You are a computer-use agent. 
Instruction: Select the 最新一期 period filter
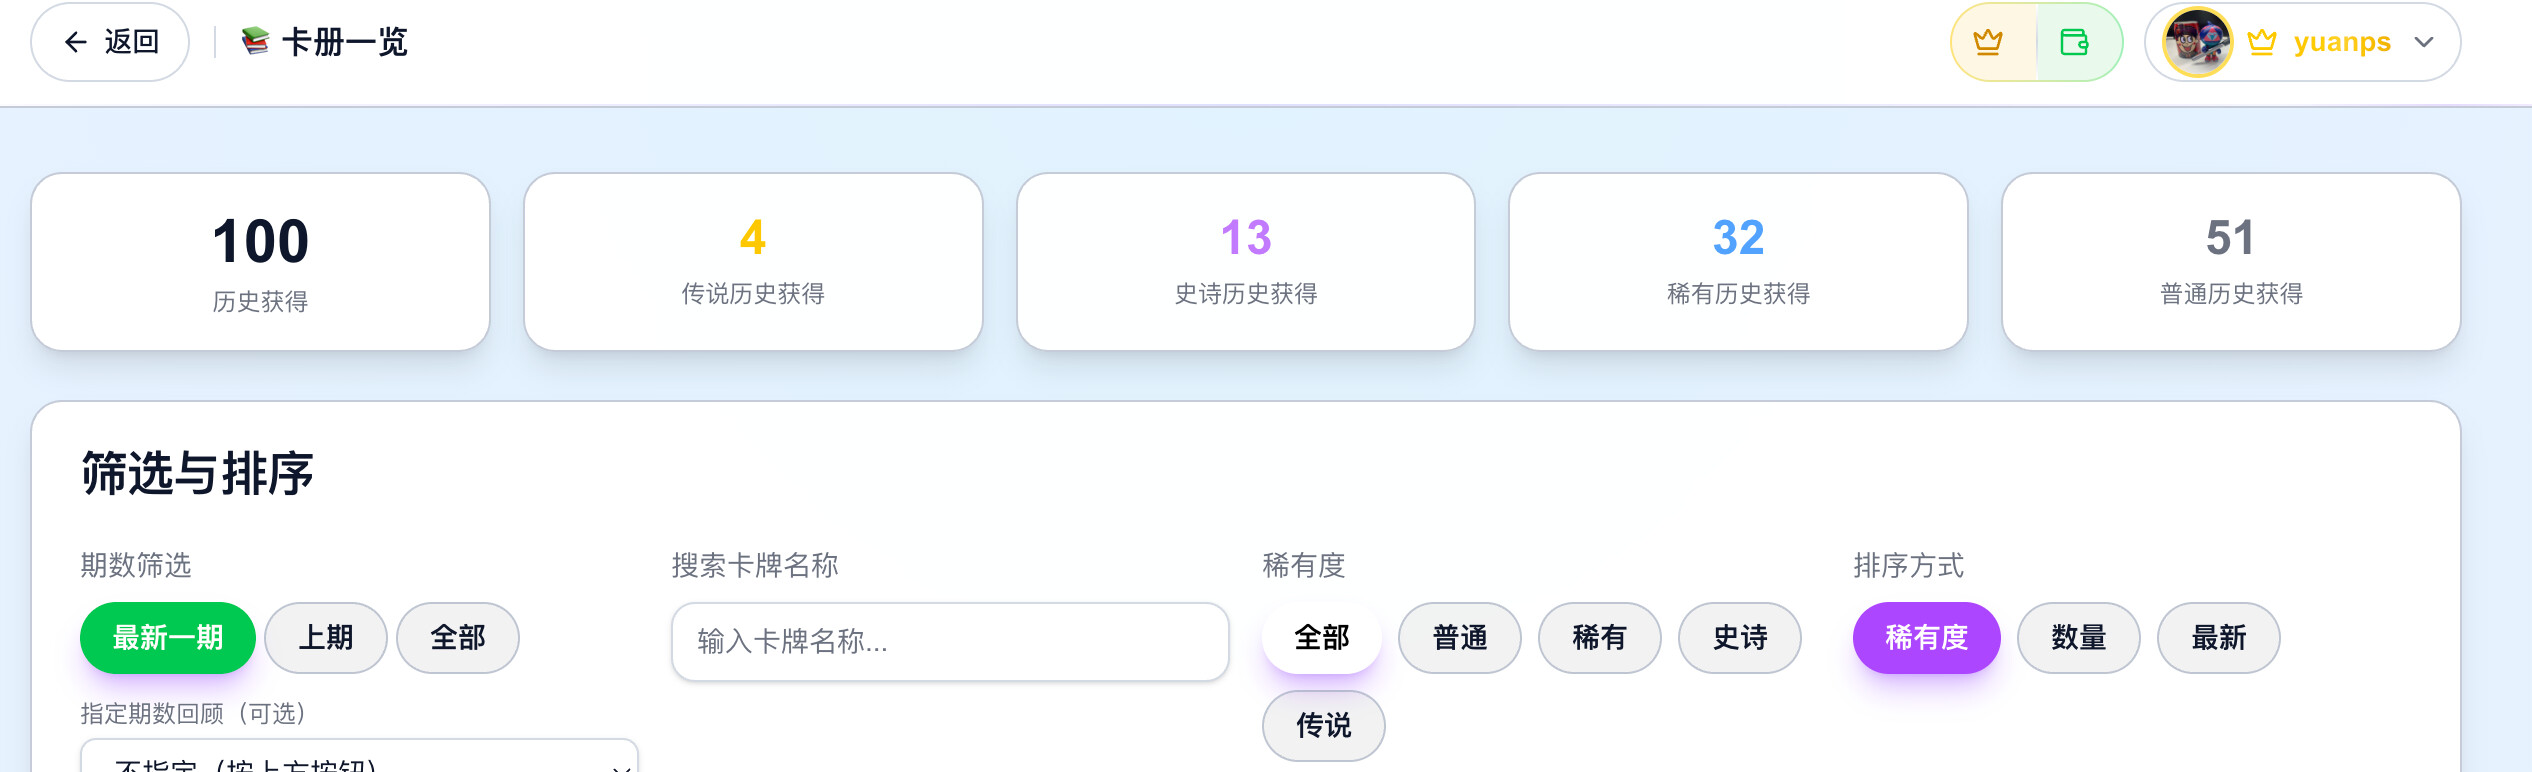(x=168, y=638)
